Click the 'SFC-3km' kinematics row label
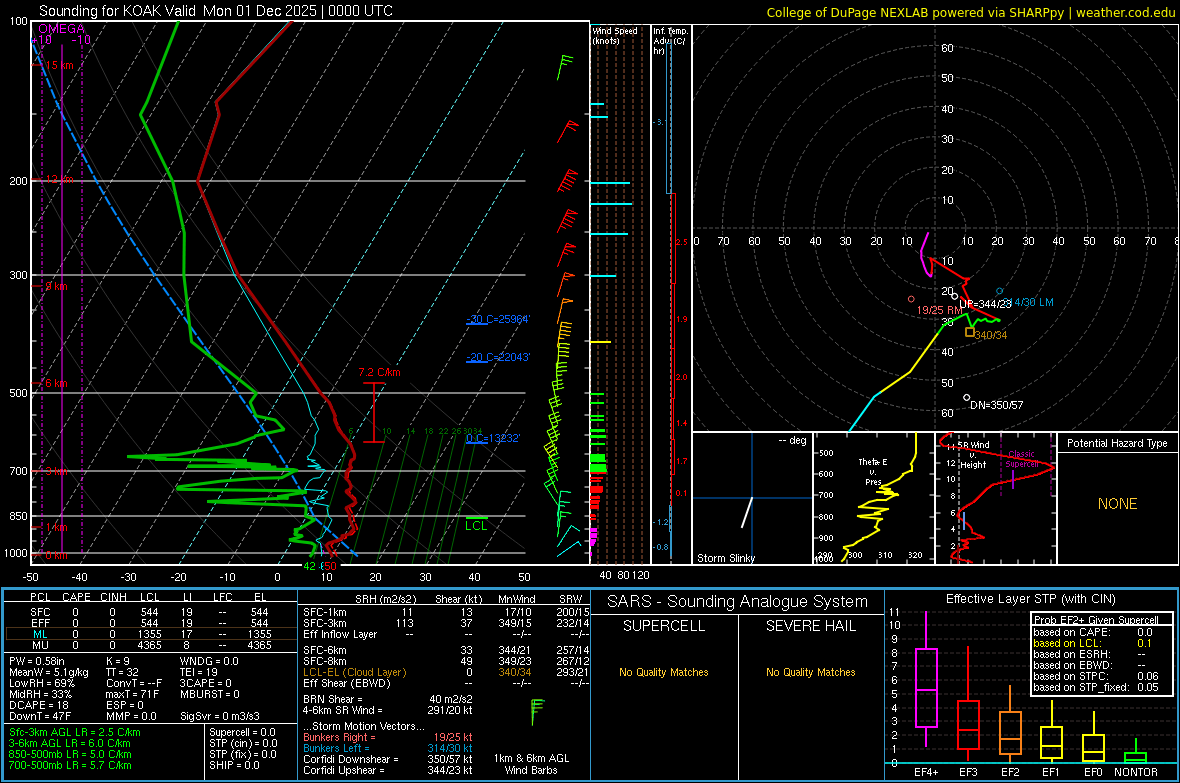Screen dimensions: 1180x783 324,623
